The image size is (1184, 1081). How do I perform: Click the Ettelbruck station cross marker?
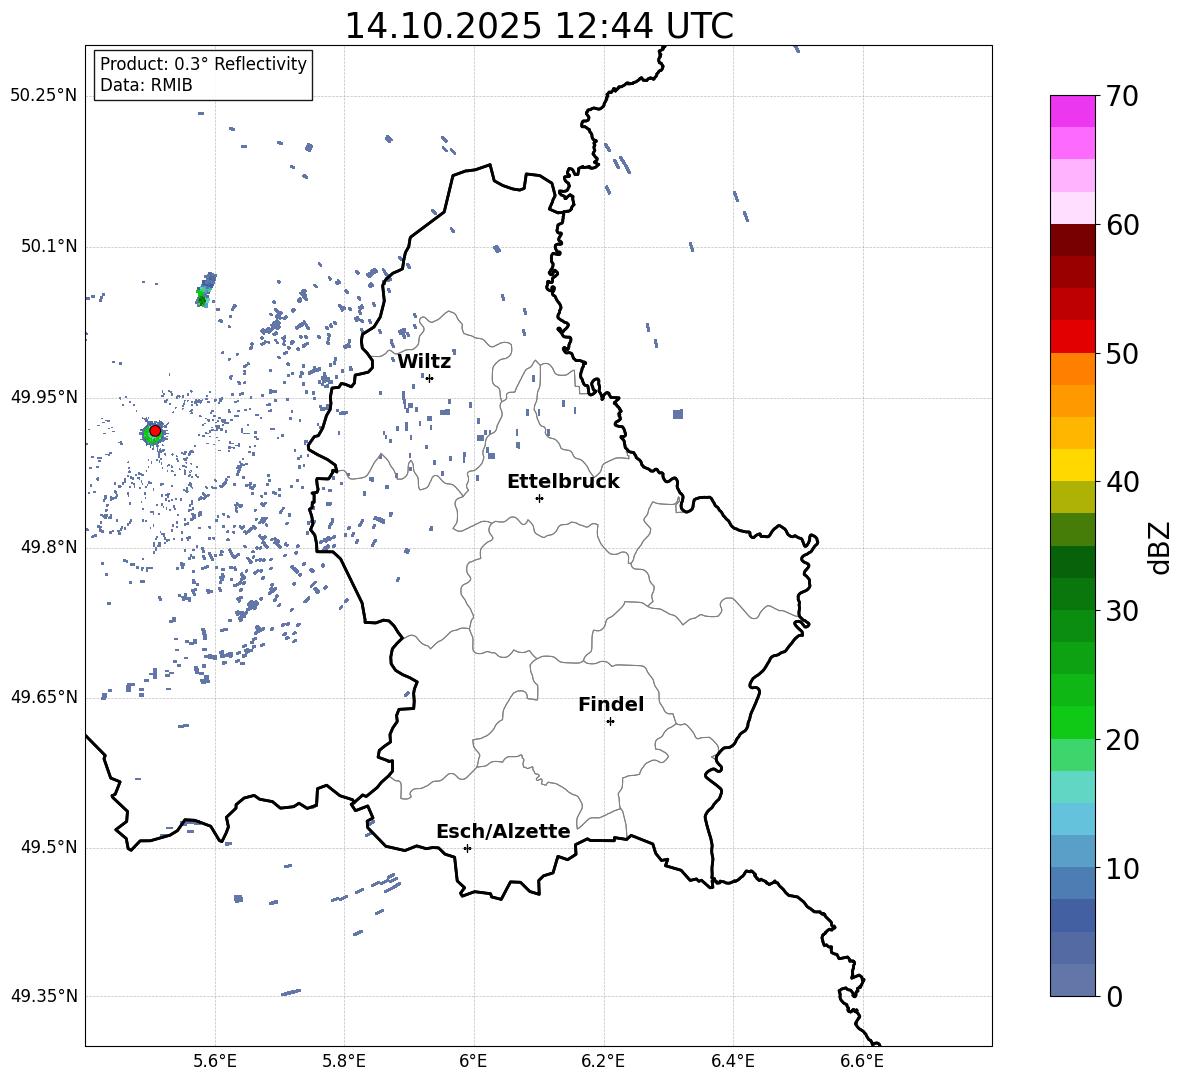tap(539, 498)
